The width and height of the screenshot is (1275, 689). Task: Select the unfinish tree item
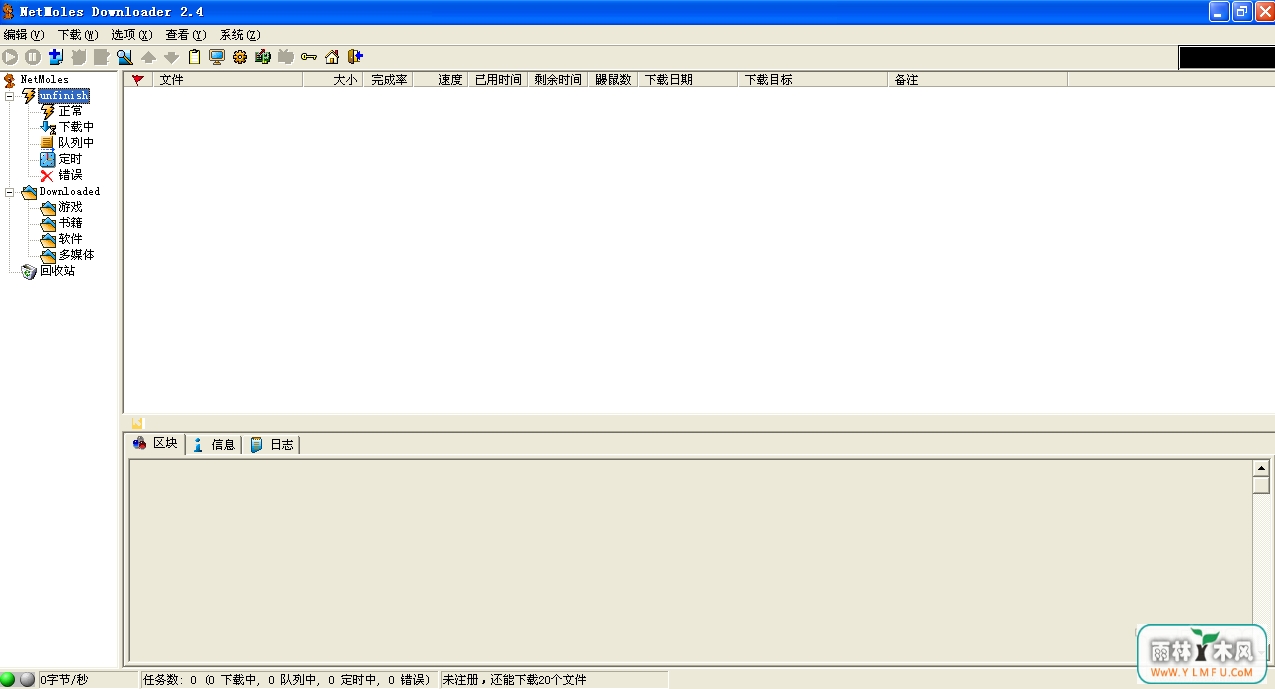(64, 96)
